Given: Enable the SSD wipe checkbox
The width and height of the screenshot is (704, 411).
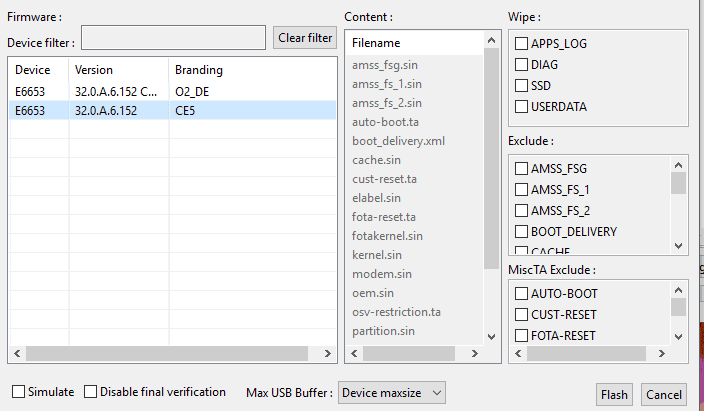Looking at the screenshot, I should (521, 85).
